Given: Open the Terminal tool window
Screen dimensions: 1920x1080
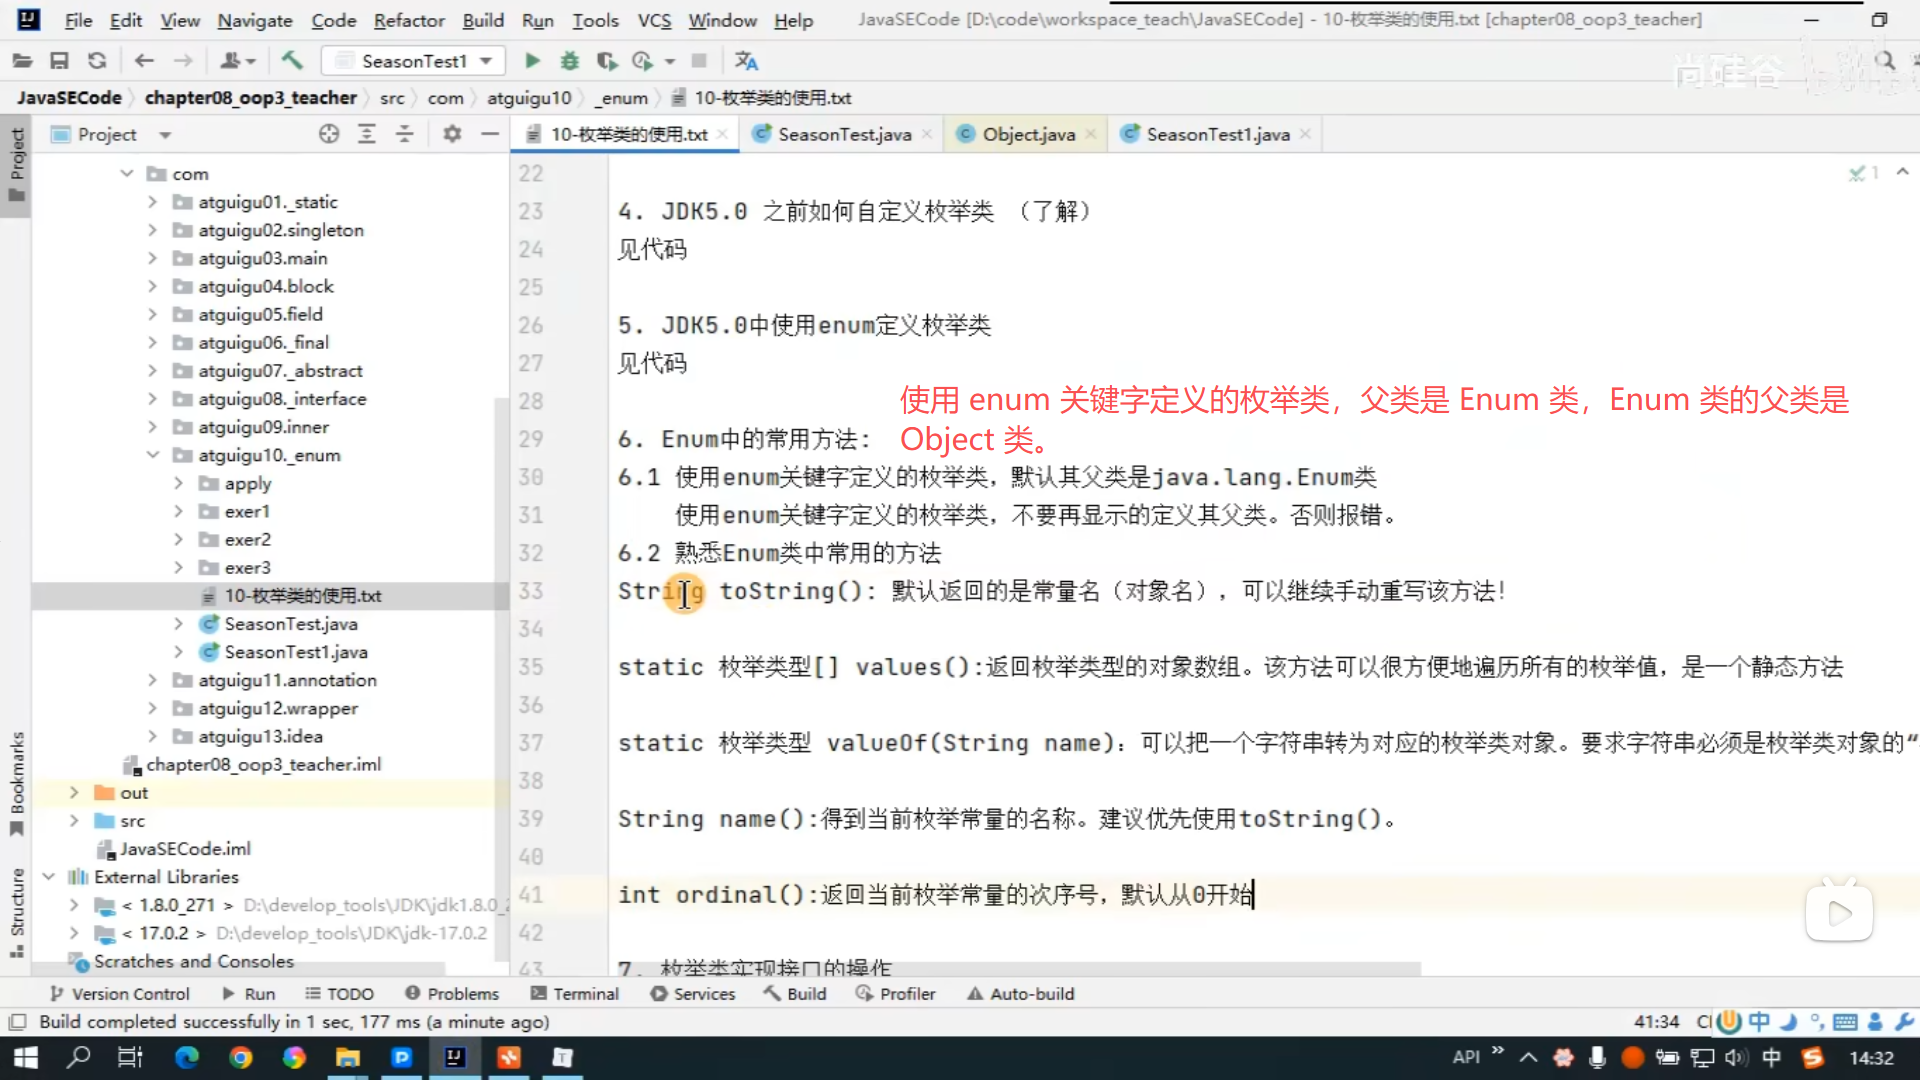Looking at the screenshot, I should click(575, 993).
